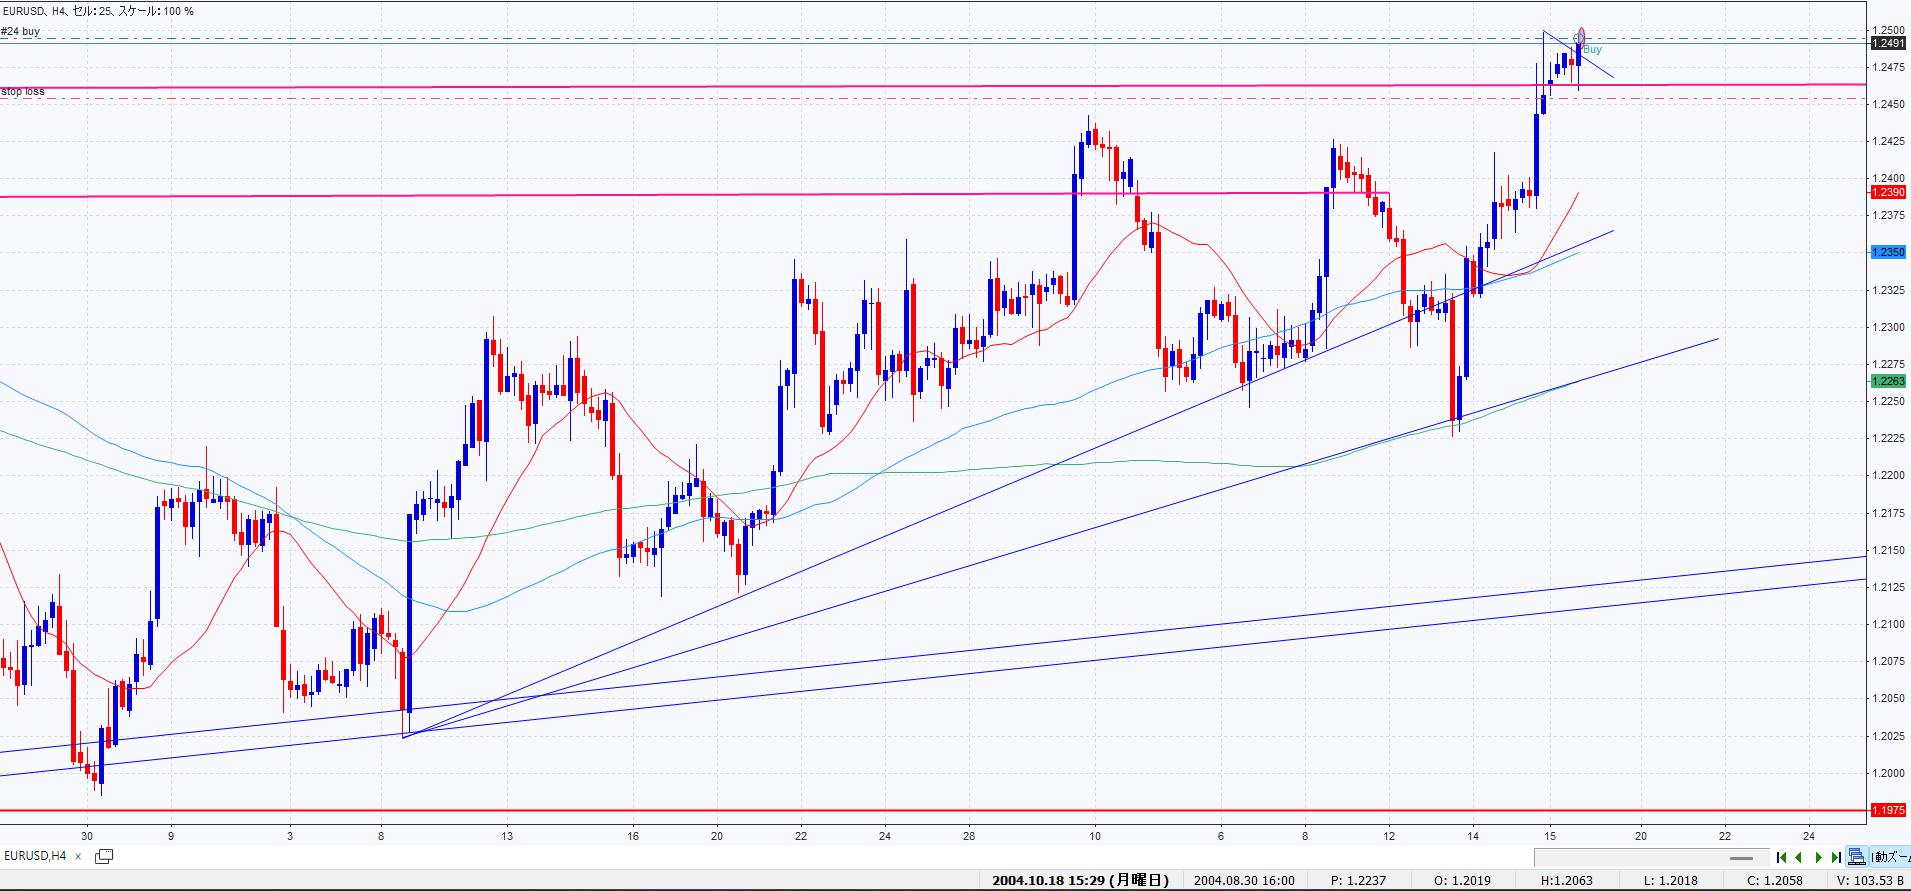Step one bar back with left arrow
Screen dimensions: 1911x891
(x=1799, y=857)
